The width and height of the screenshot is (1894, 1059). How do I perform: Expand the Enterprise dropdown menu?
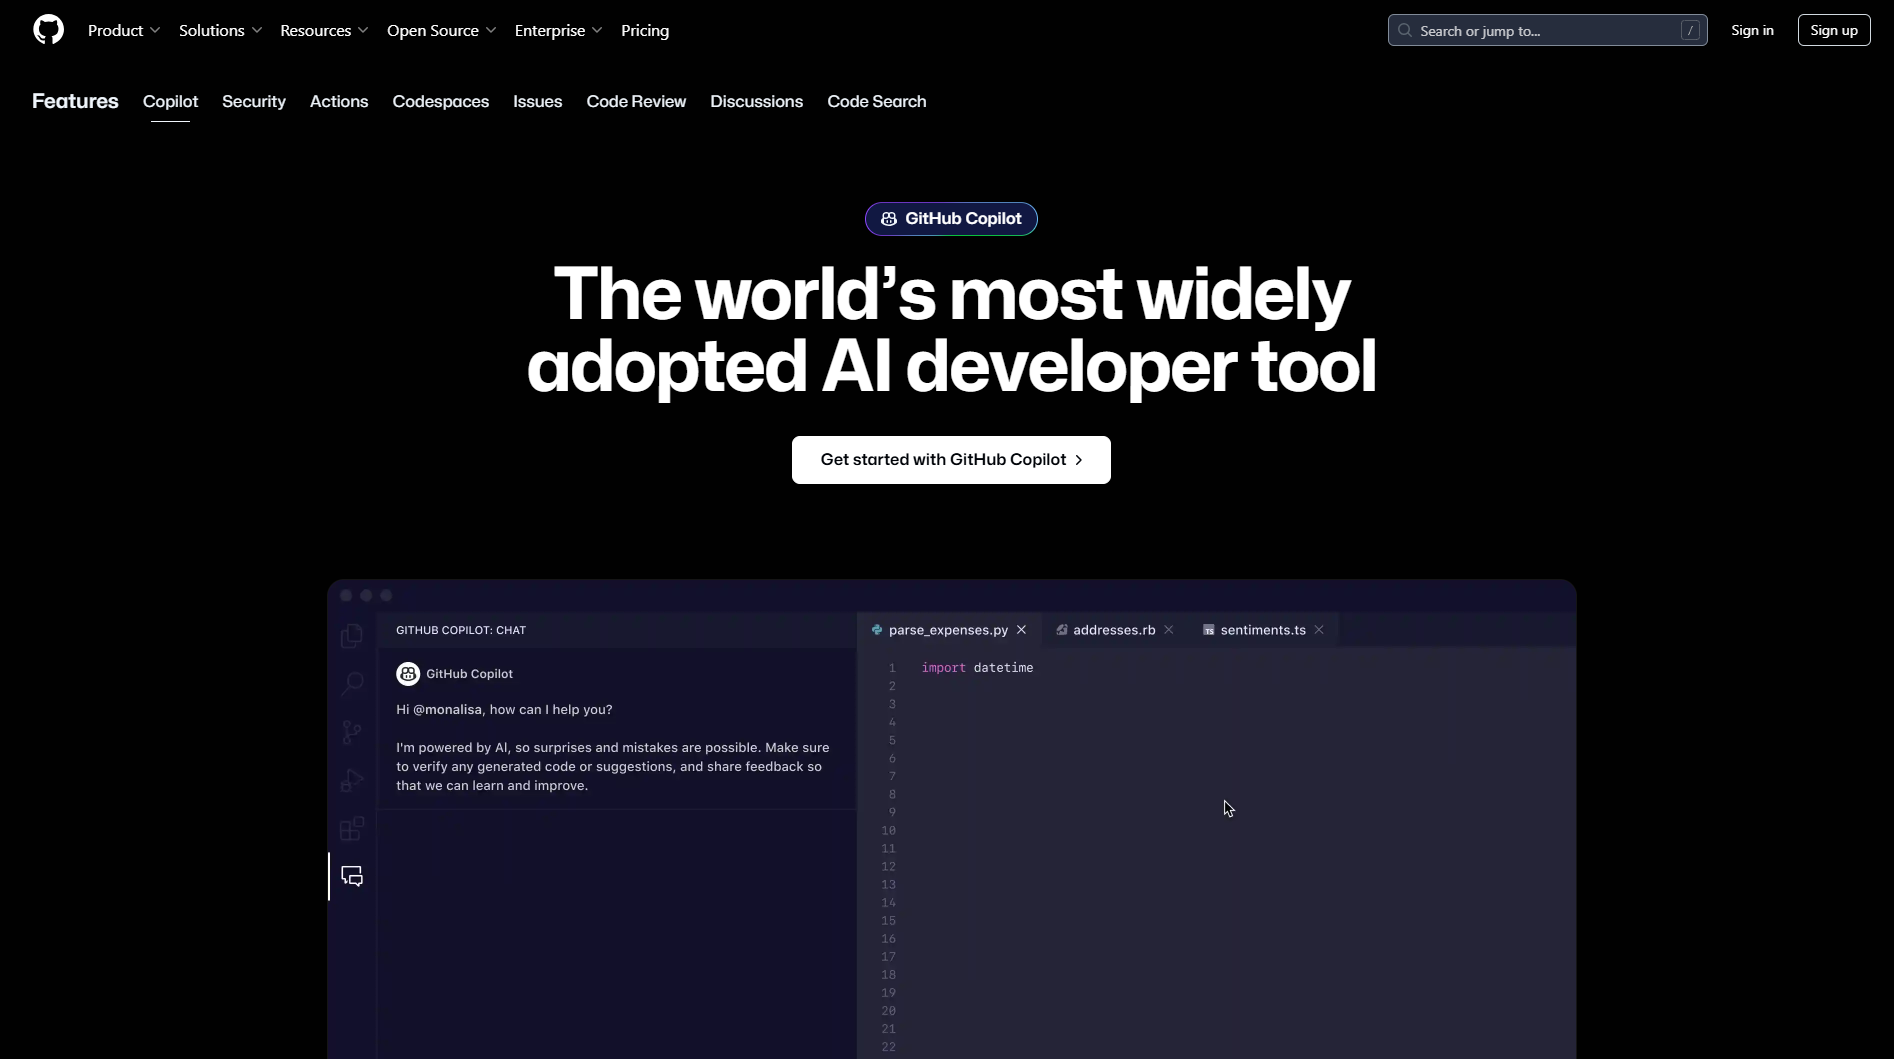[x=558, y=30]
